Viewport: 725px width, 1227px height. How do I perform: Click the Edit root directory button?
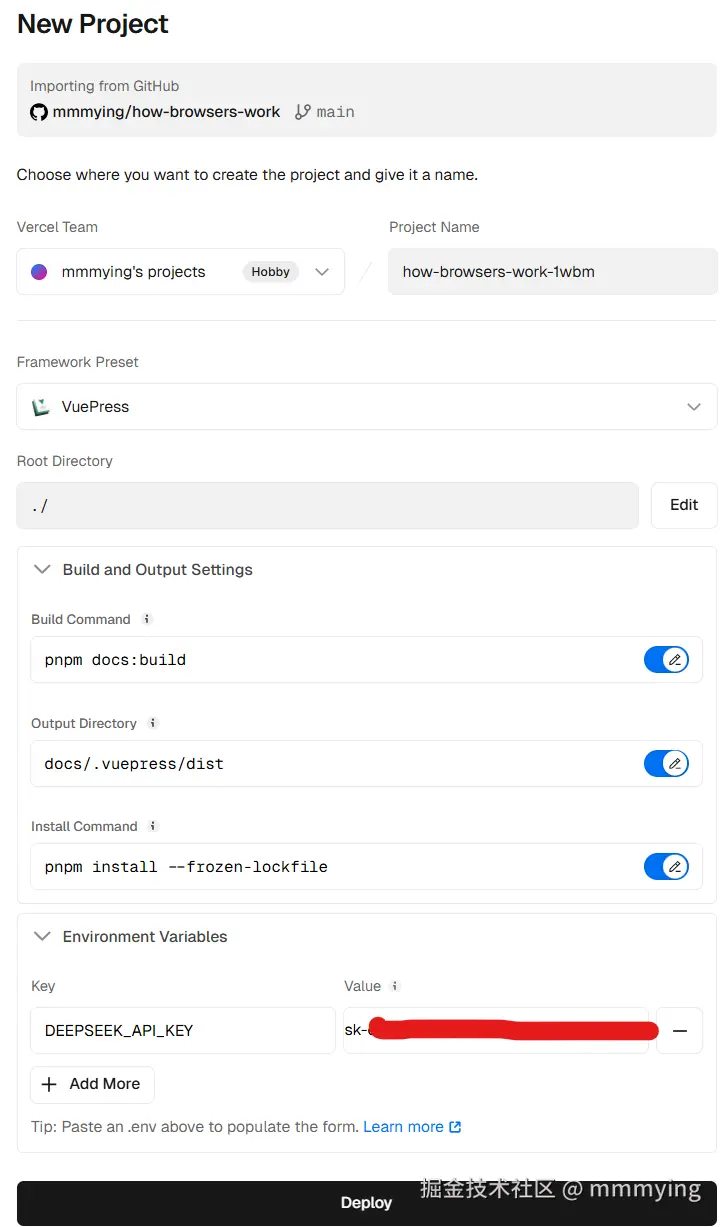tap(684, 505)
